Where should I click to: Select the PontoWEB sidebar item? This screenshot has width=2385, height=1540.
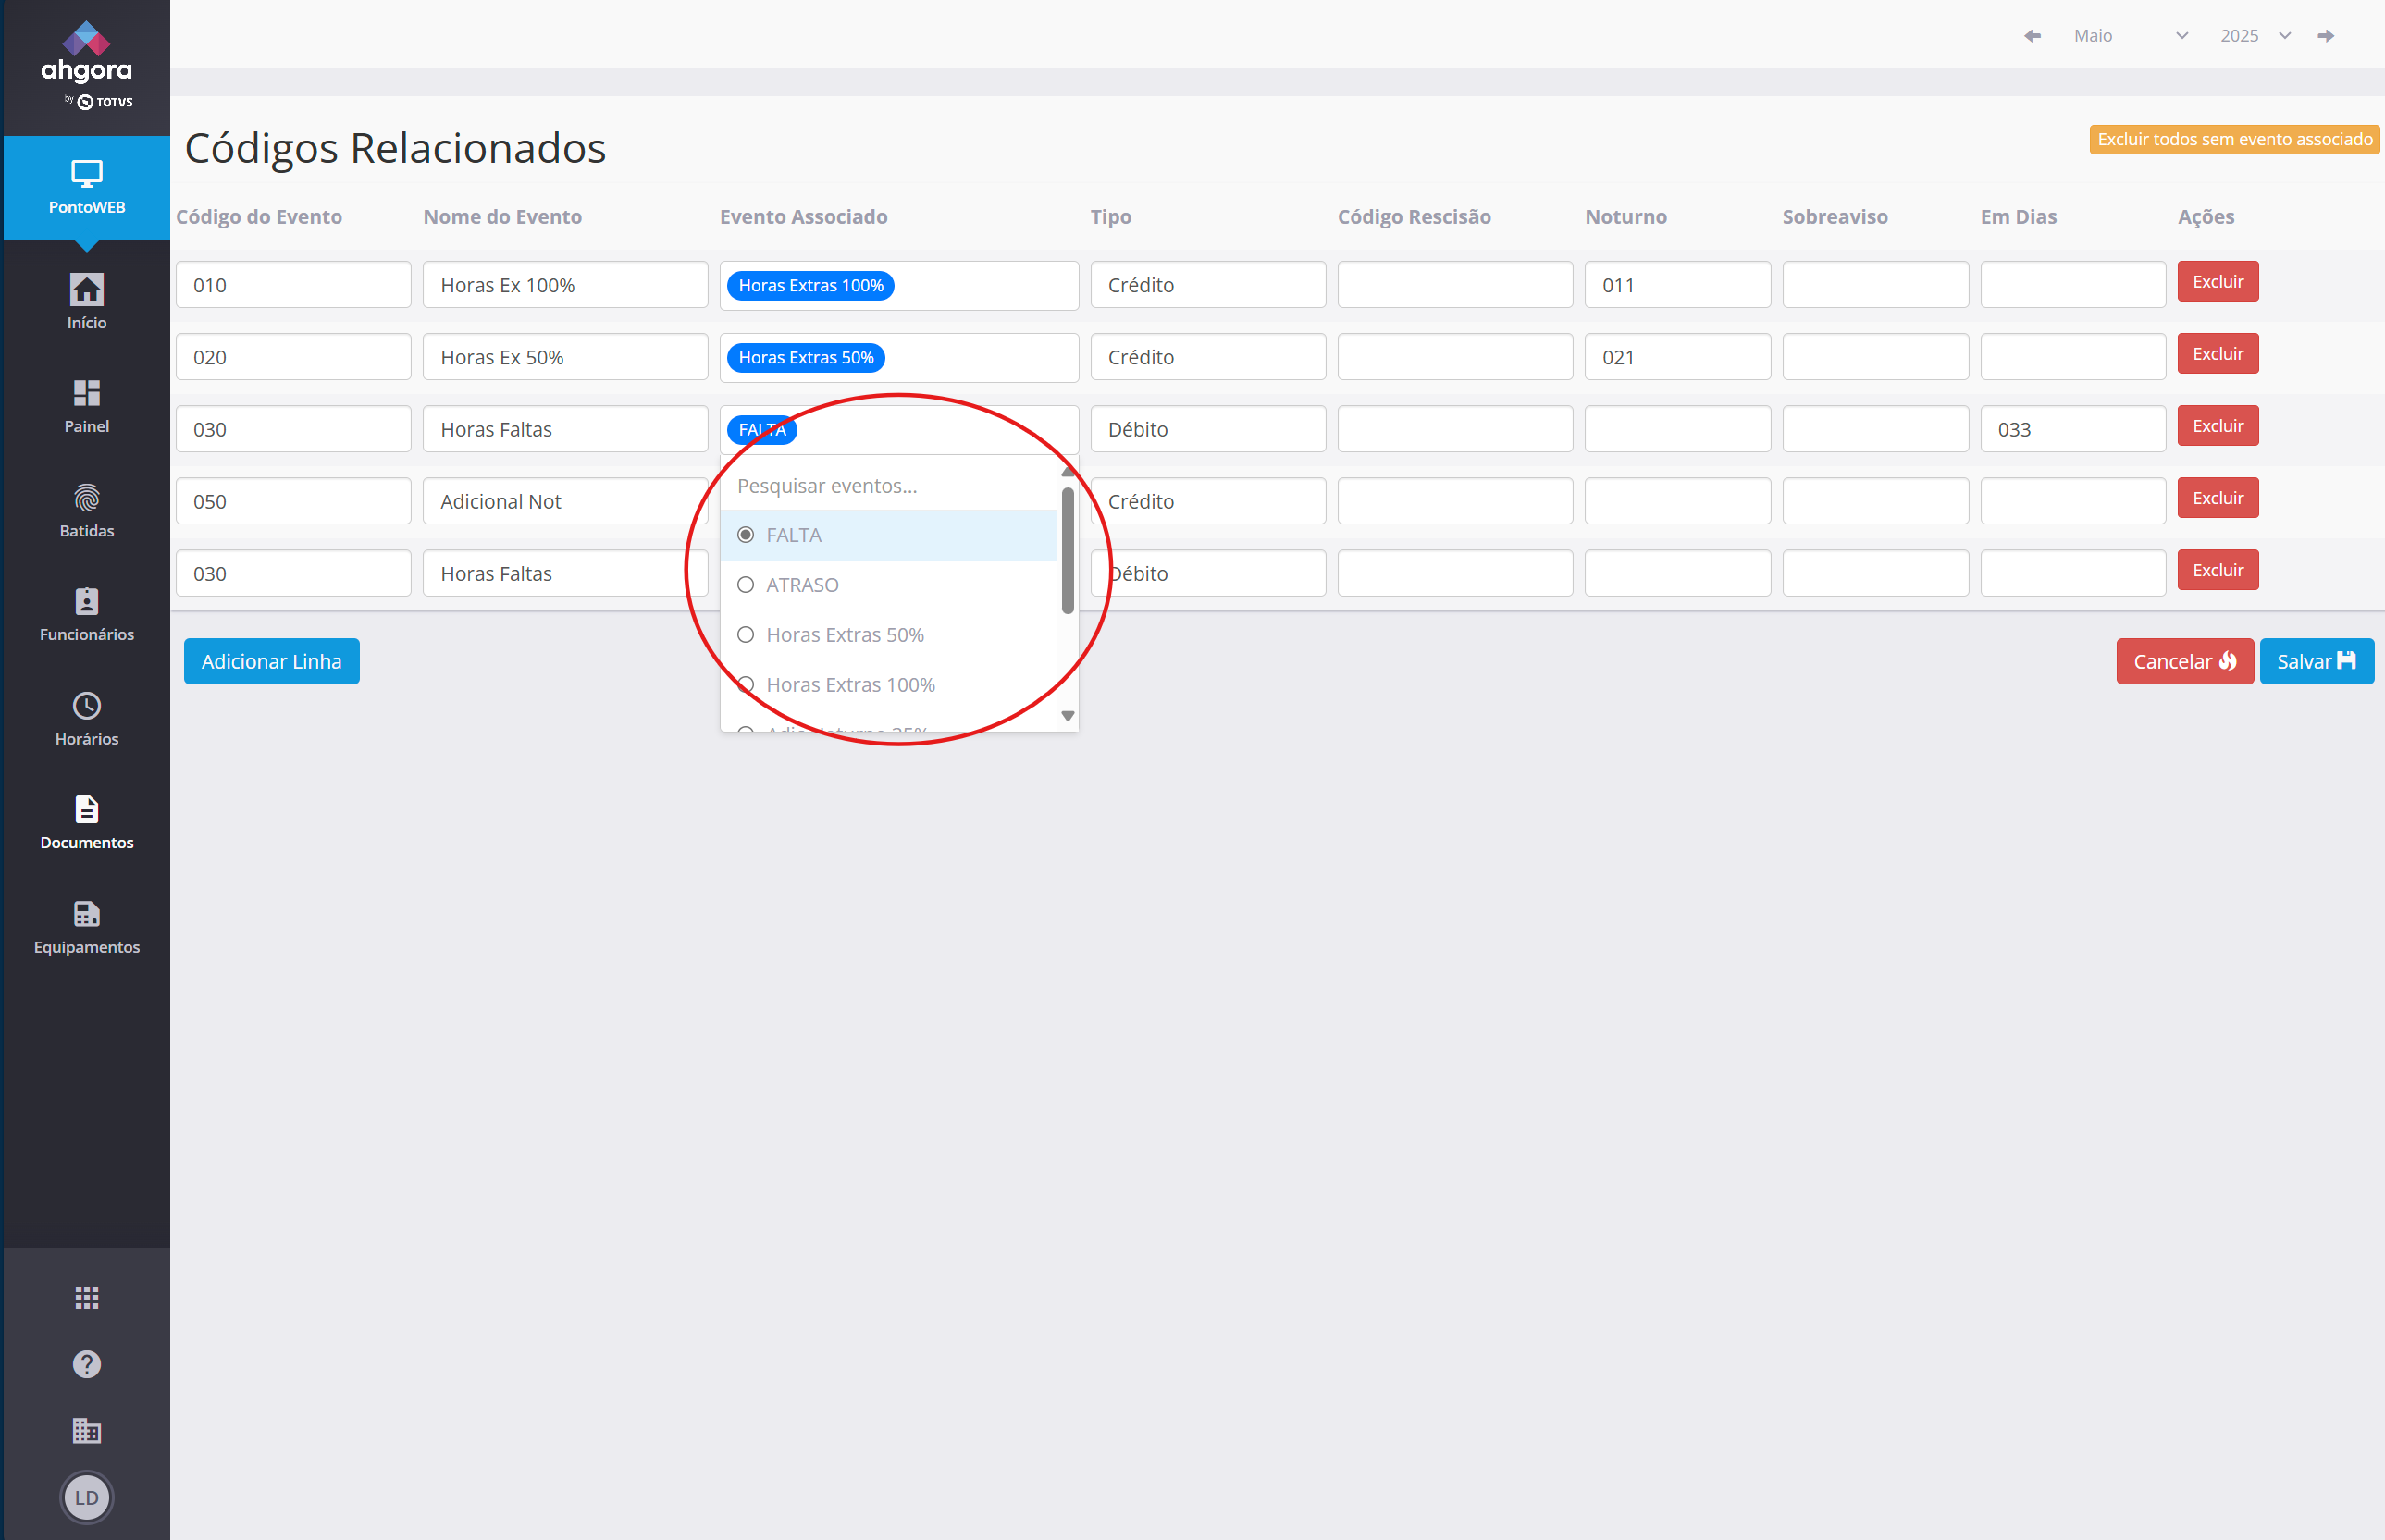click(87, 187)
